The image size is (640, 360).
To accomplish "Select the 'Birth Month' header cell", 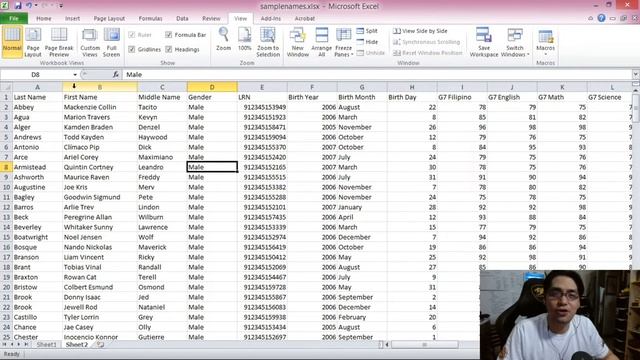I will [x=362, y=97].
